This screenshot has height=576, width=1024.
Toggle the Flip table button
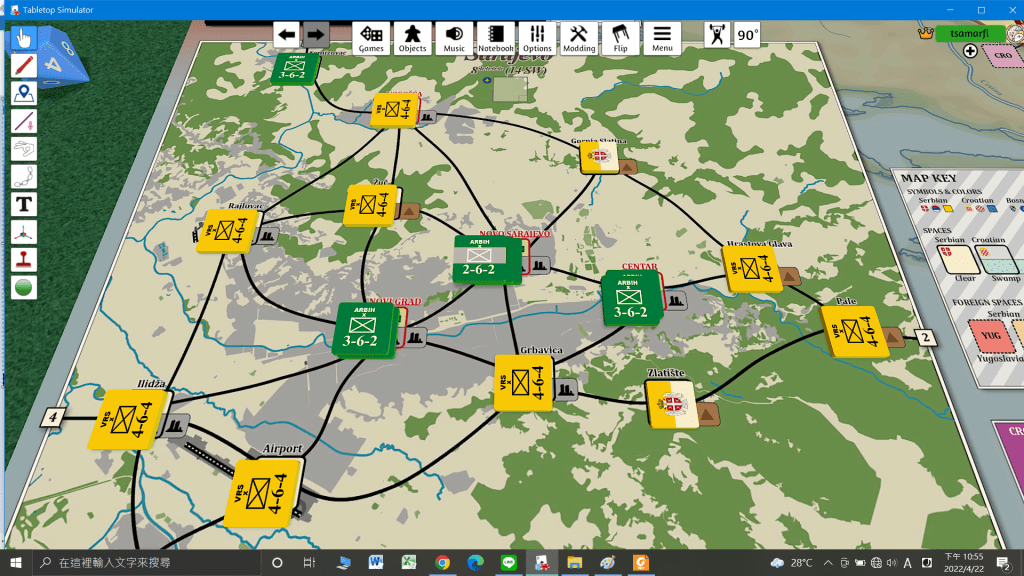click(x=621, y=38)
